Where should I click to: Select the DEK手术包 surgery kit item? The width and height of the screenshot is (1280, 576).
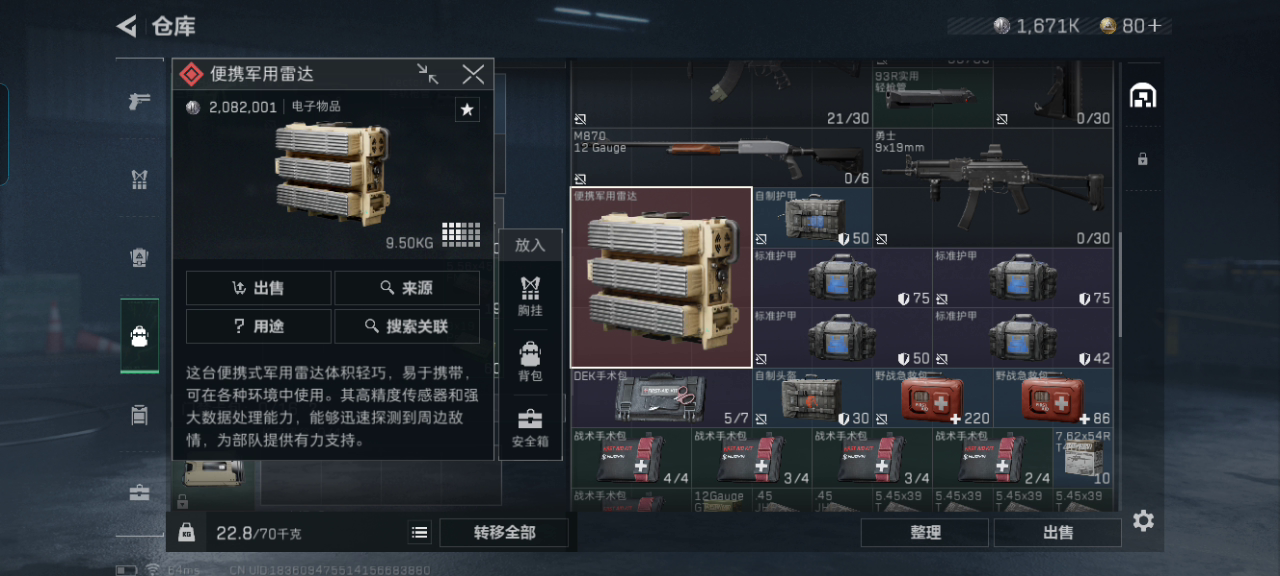(x=661, y=398)
